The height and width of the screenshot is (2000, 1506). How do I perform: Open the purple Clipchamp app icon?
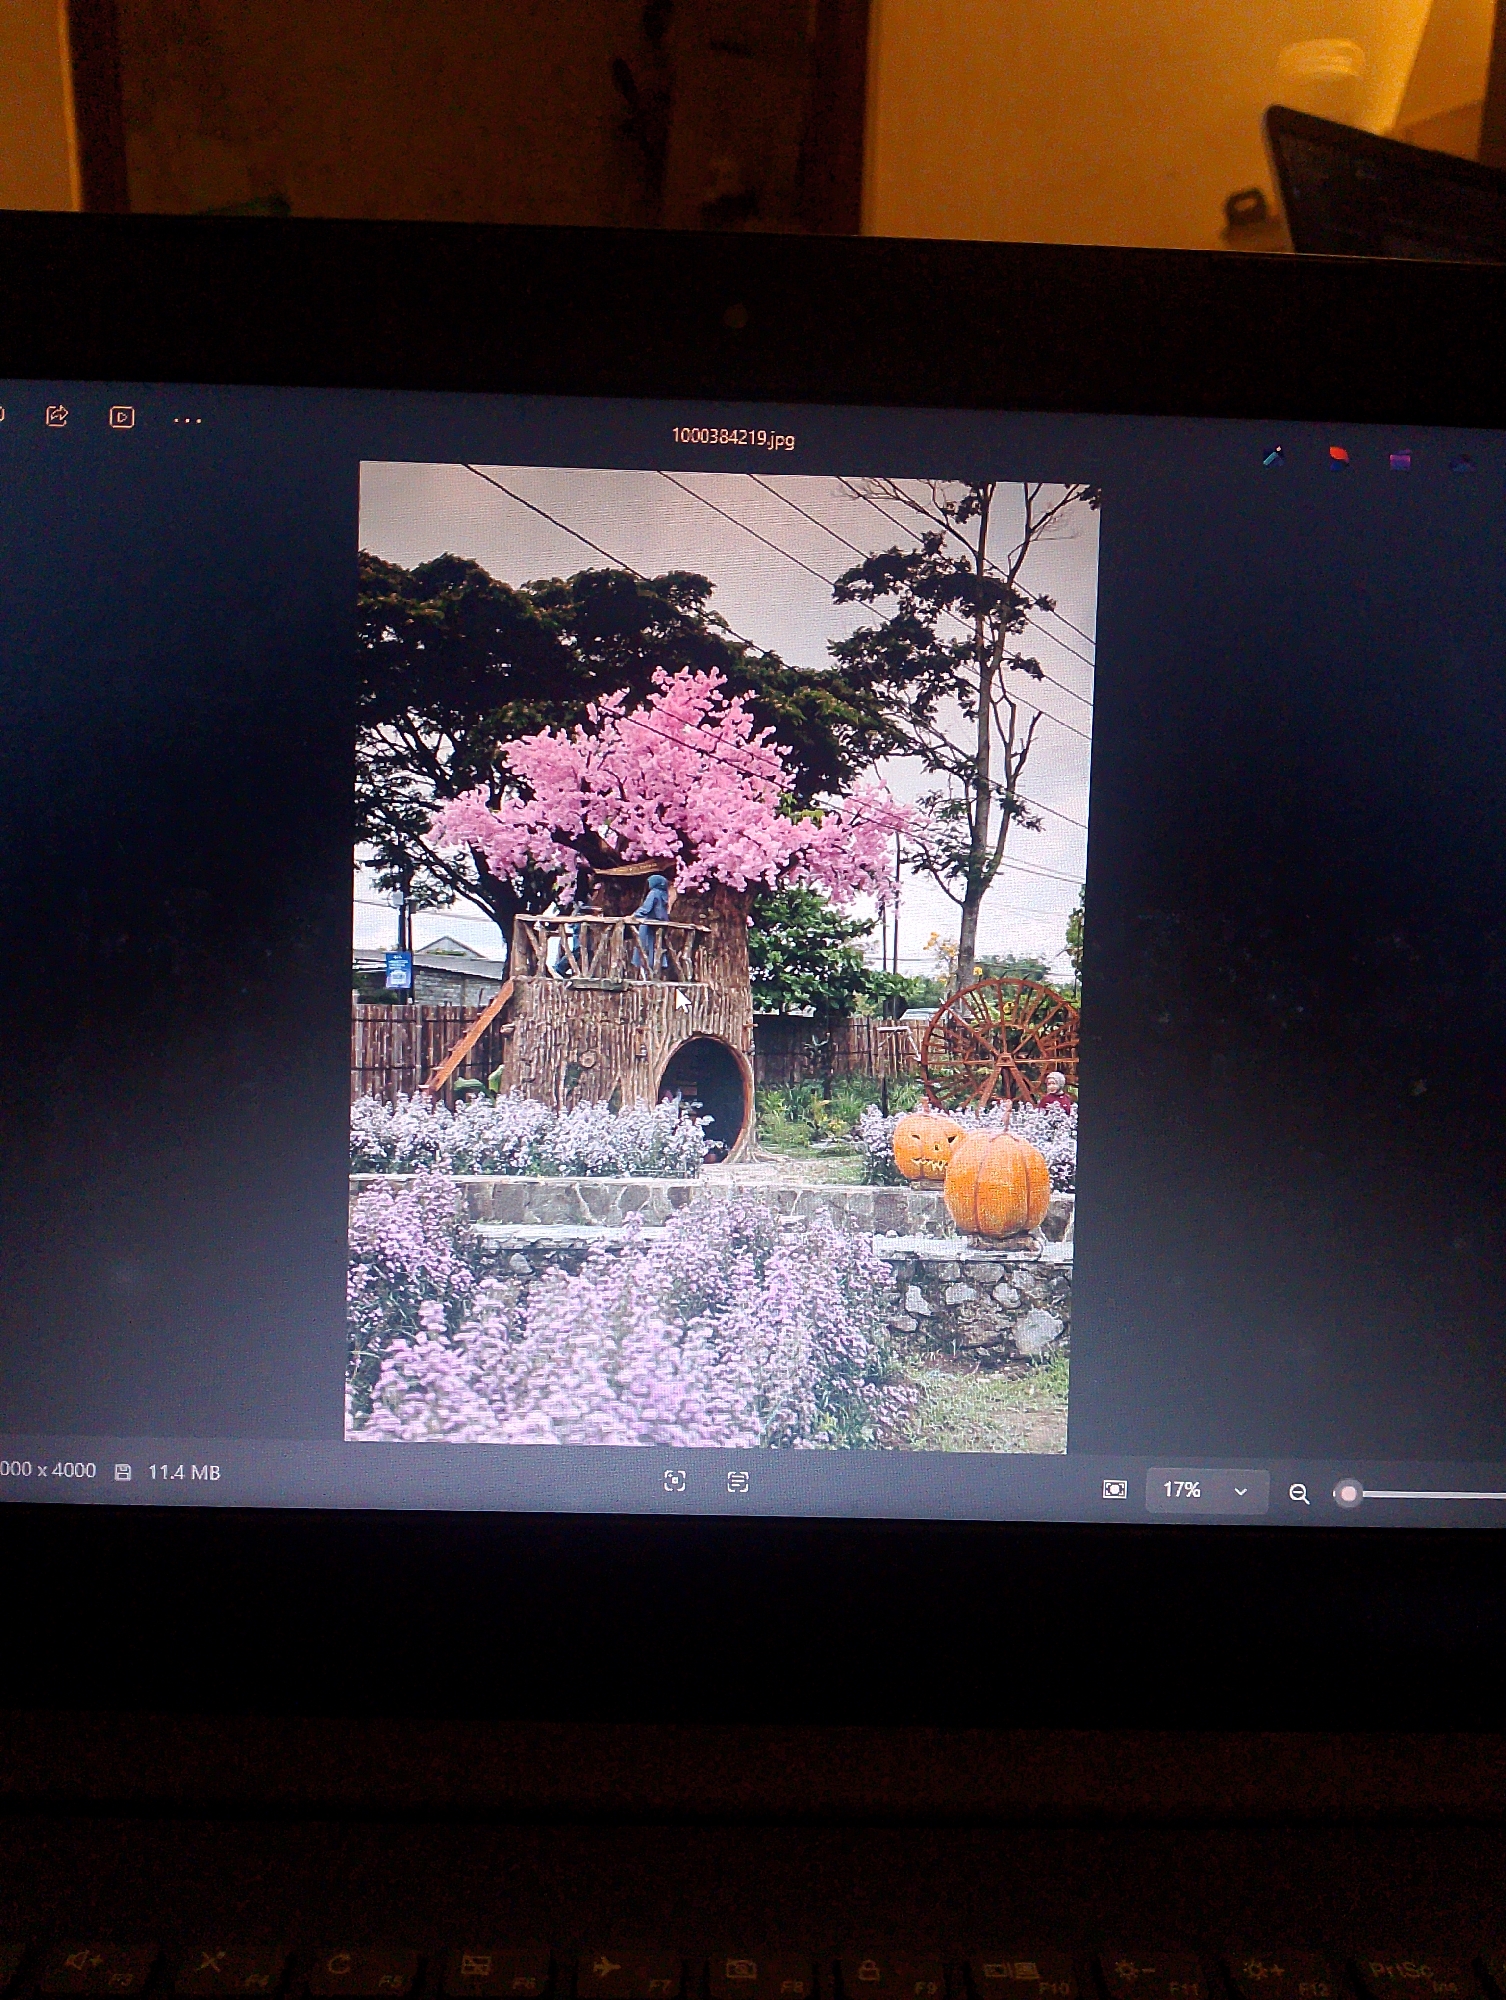1400,460
